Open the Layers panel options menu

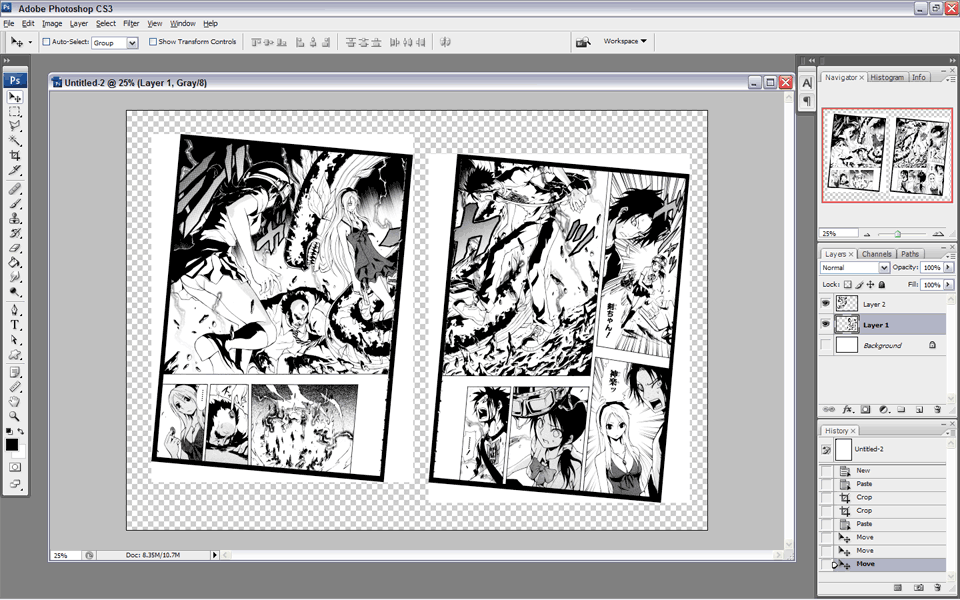949,255
